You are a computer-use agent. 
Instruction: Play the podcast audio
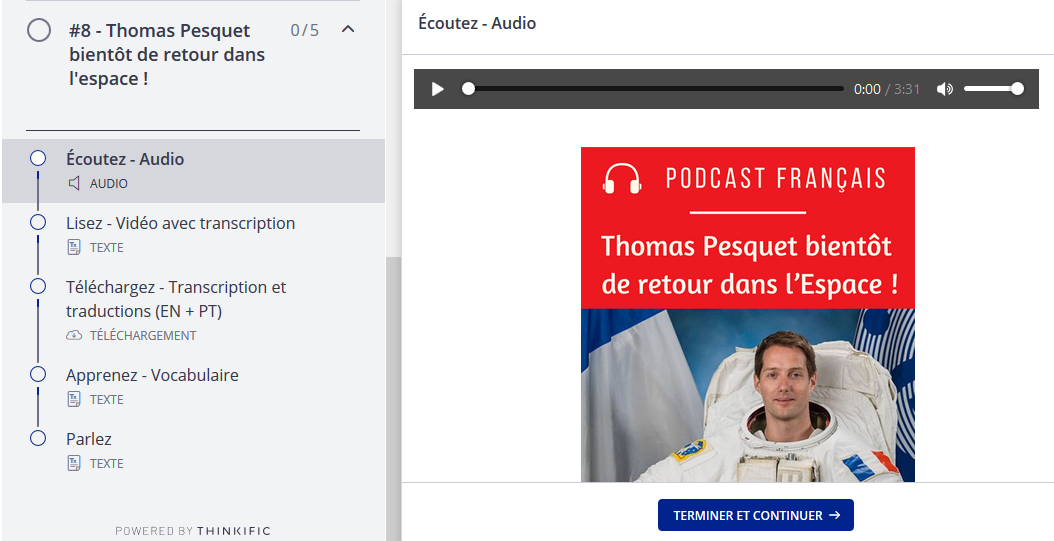(x=437, y=89)
